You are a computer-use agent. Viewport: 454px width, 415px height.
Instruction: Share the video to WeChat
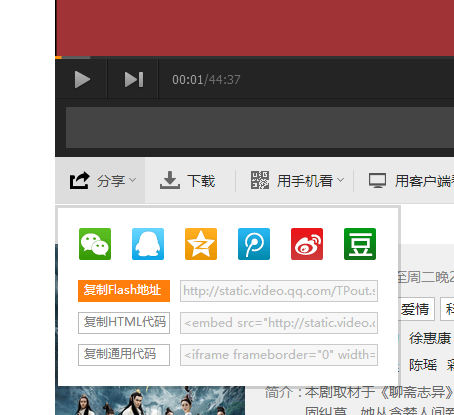tap(95, 244)
